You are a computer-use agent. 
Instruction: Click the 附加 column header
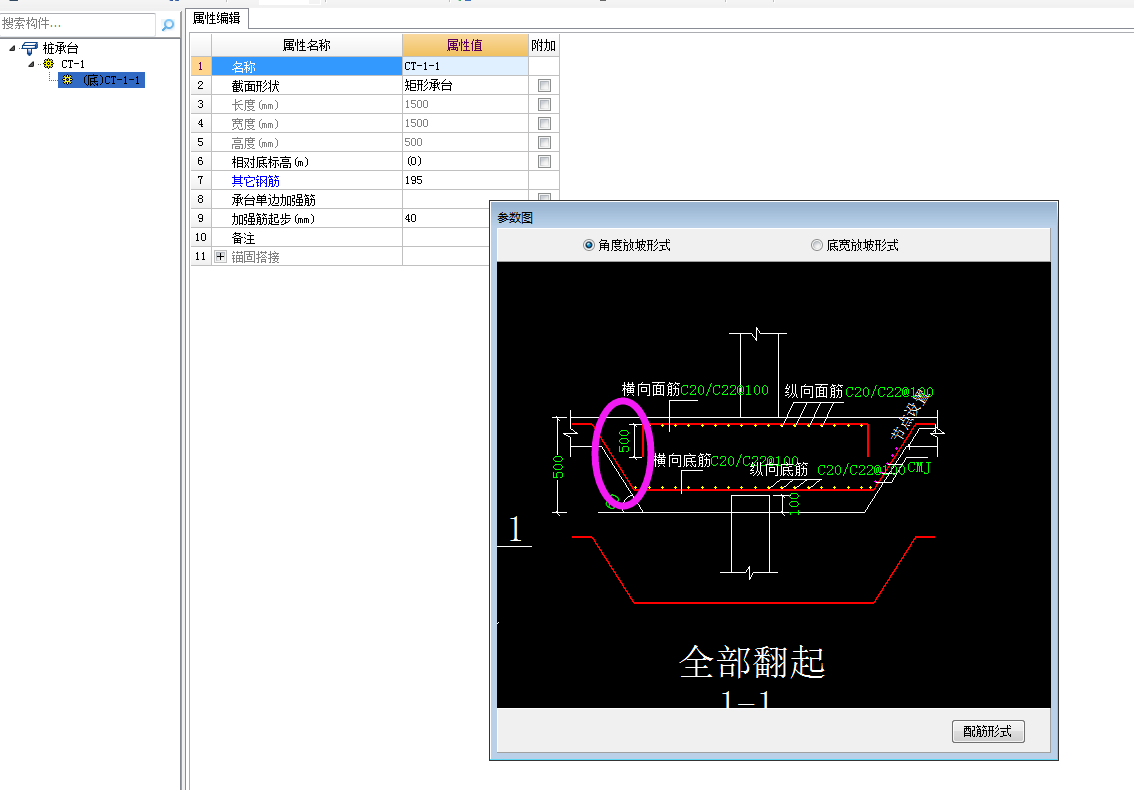544,45
